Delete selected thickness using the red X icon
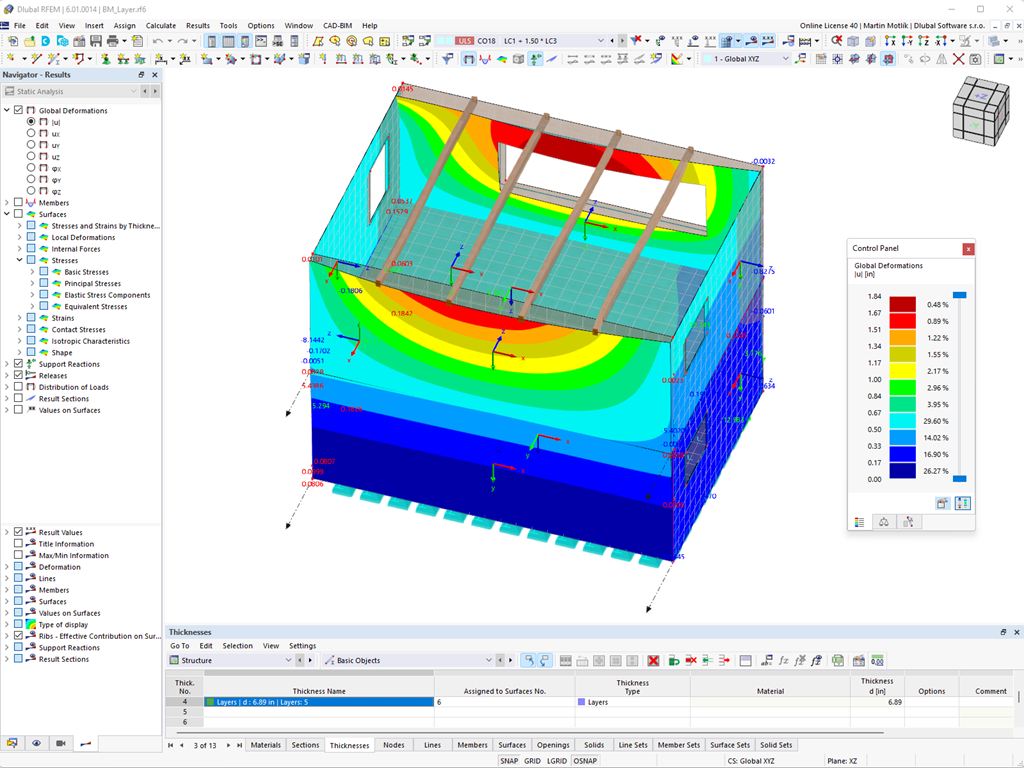The height and width of the screenshot is (768, 1024). pyautogui.click(x=653, y=660)
